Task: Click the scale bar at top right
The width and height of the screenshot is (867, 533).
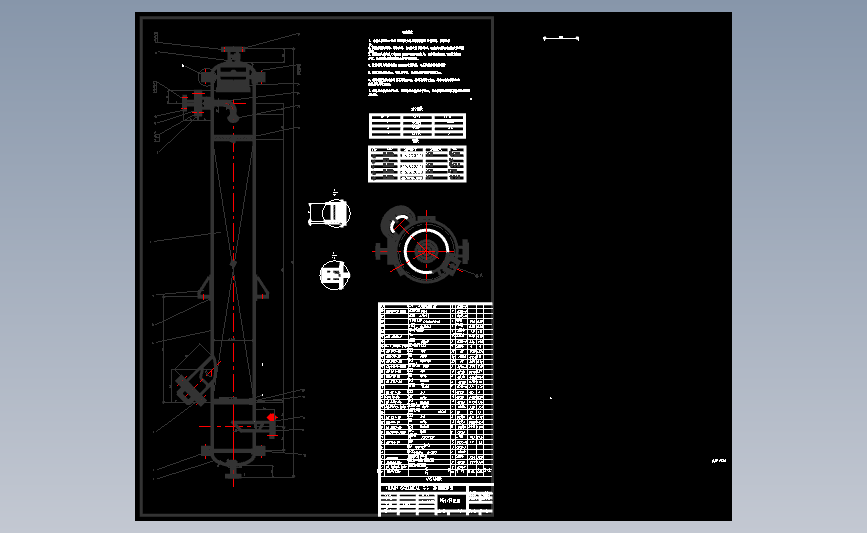Action: pyautogui.click(x=561, y=38)
